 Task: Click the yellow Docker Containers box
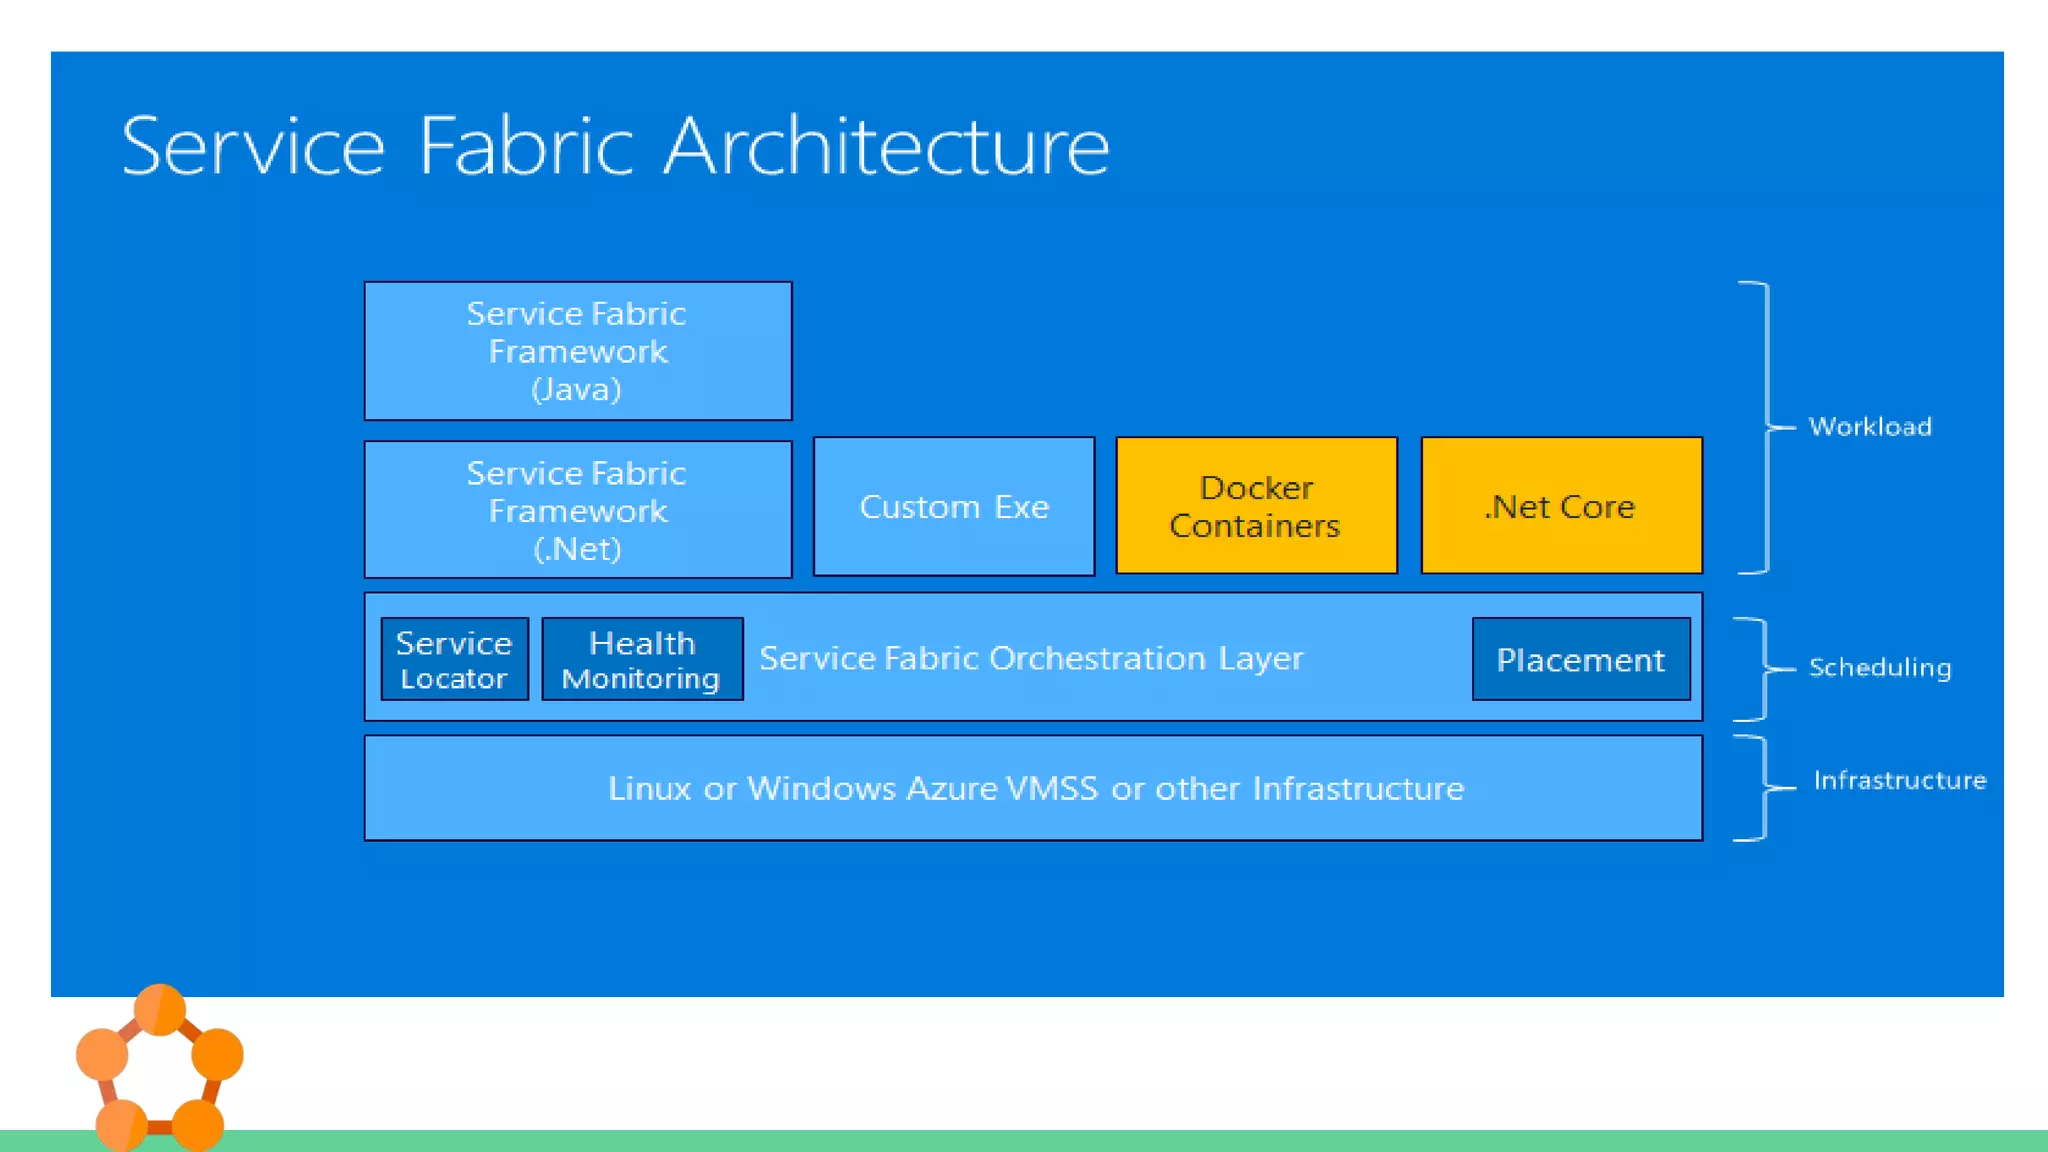point(1256,506)
